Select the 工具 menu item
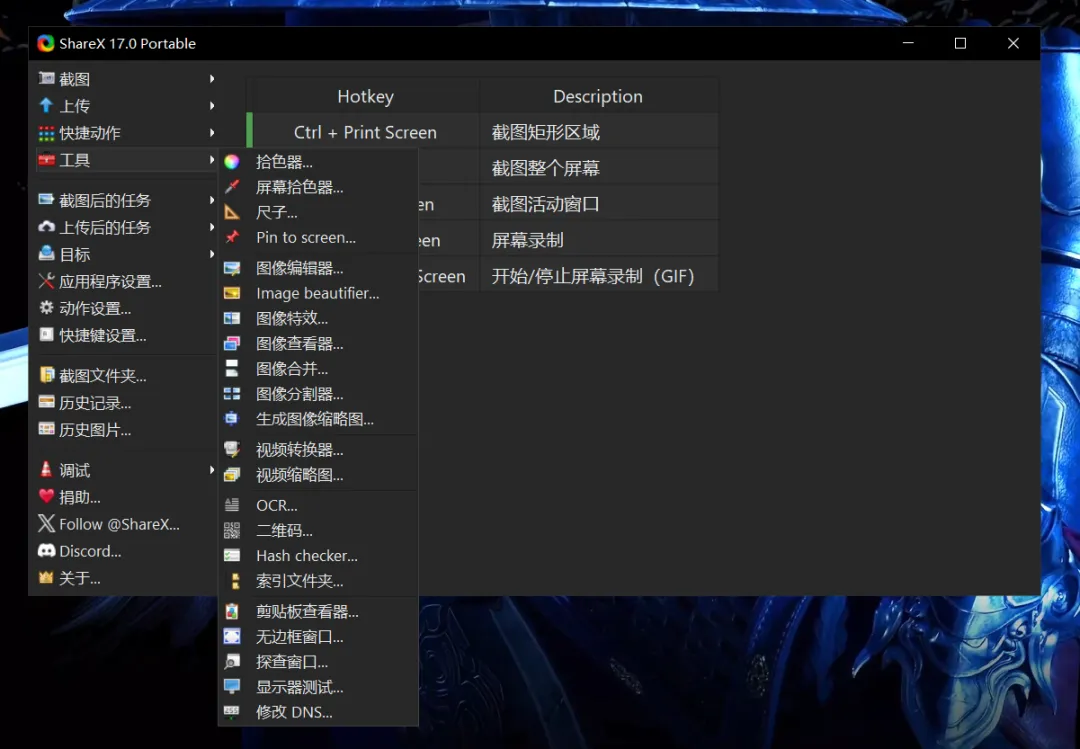This screenshot has width=1080, height=749. click(127, 160)
